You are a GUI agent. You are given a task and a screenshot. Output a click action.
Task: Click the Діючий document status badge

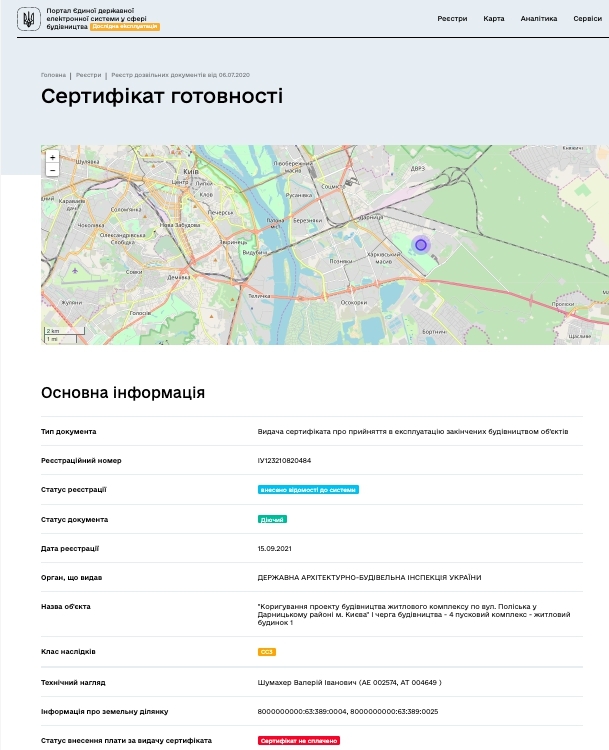[272, 519]
